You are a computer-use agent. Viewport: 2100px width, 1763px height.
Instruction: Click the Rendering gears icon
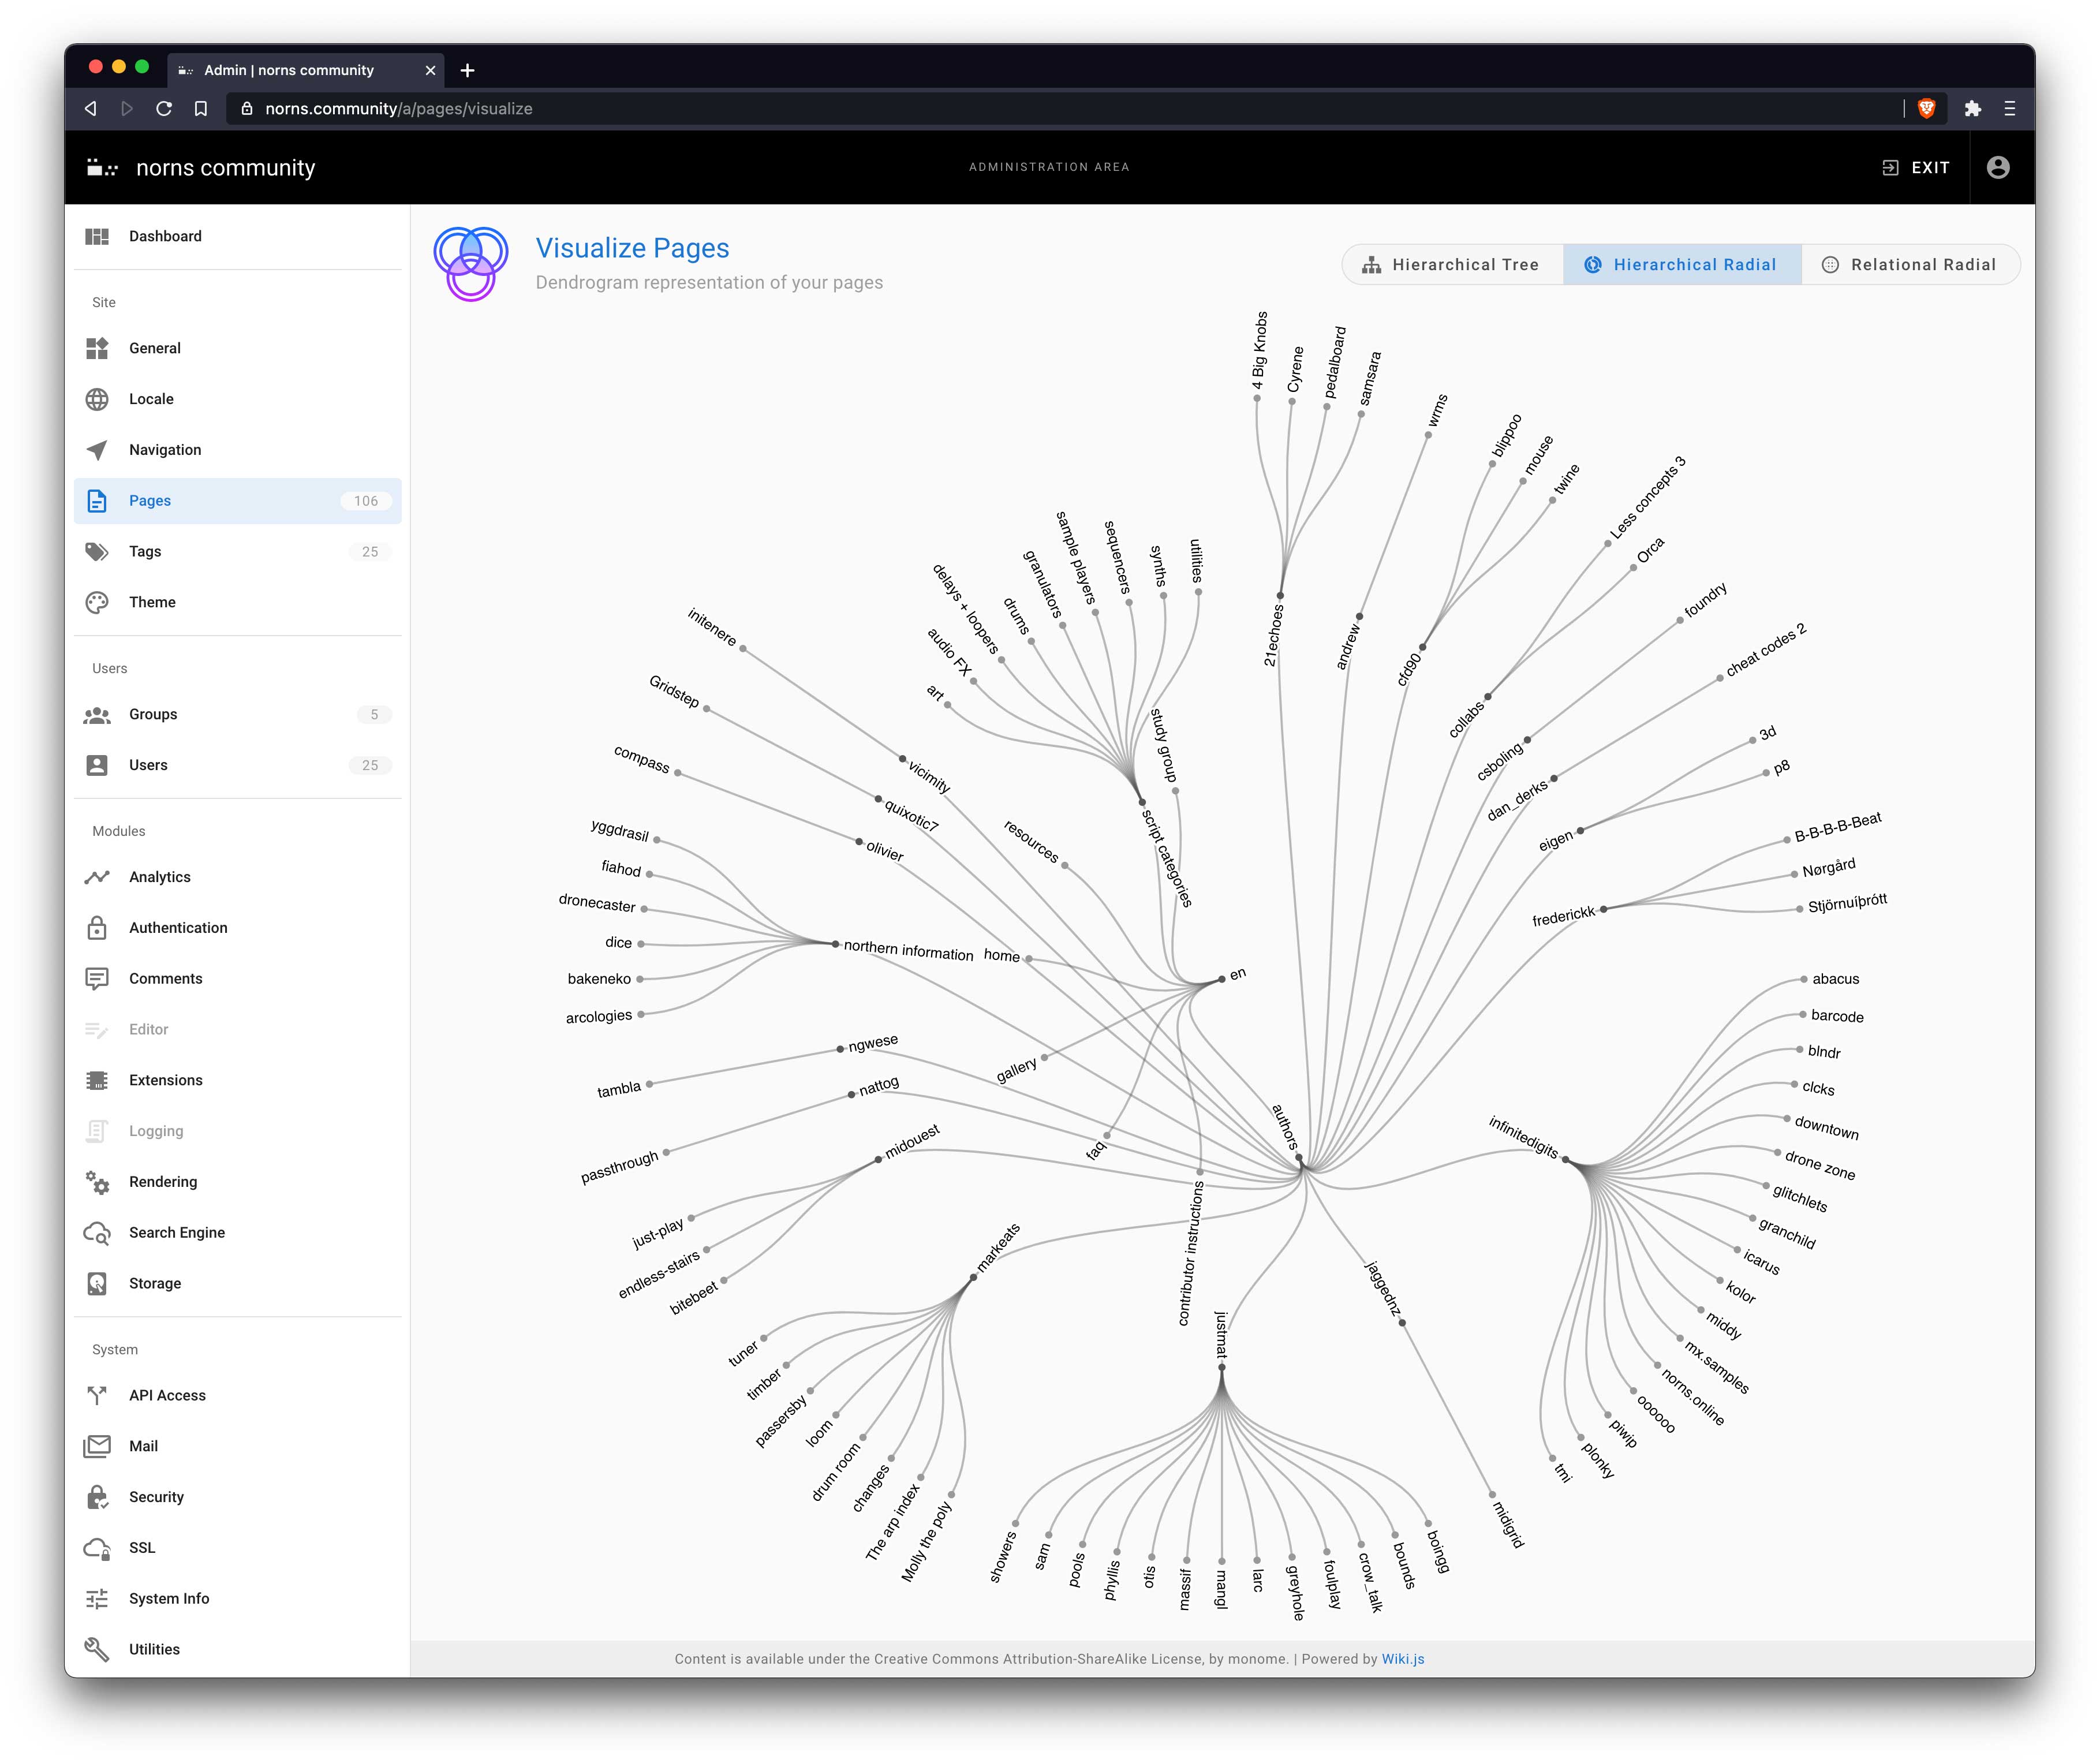[97, 1182]
